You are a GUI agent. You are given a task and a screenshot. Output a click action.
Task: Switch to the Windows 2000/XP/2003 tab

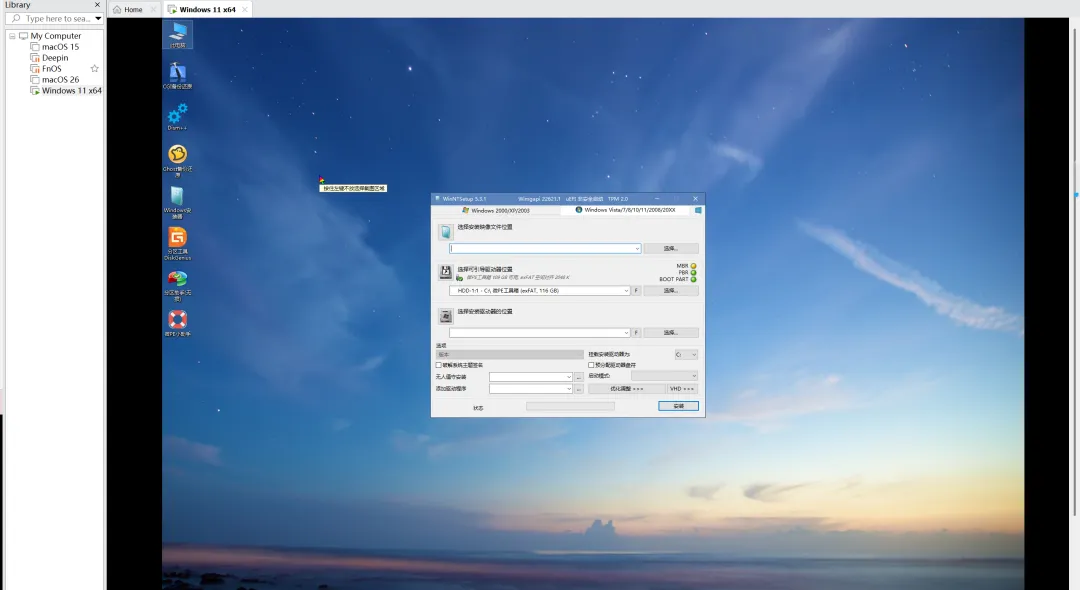pos(495,211)
